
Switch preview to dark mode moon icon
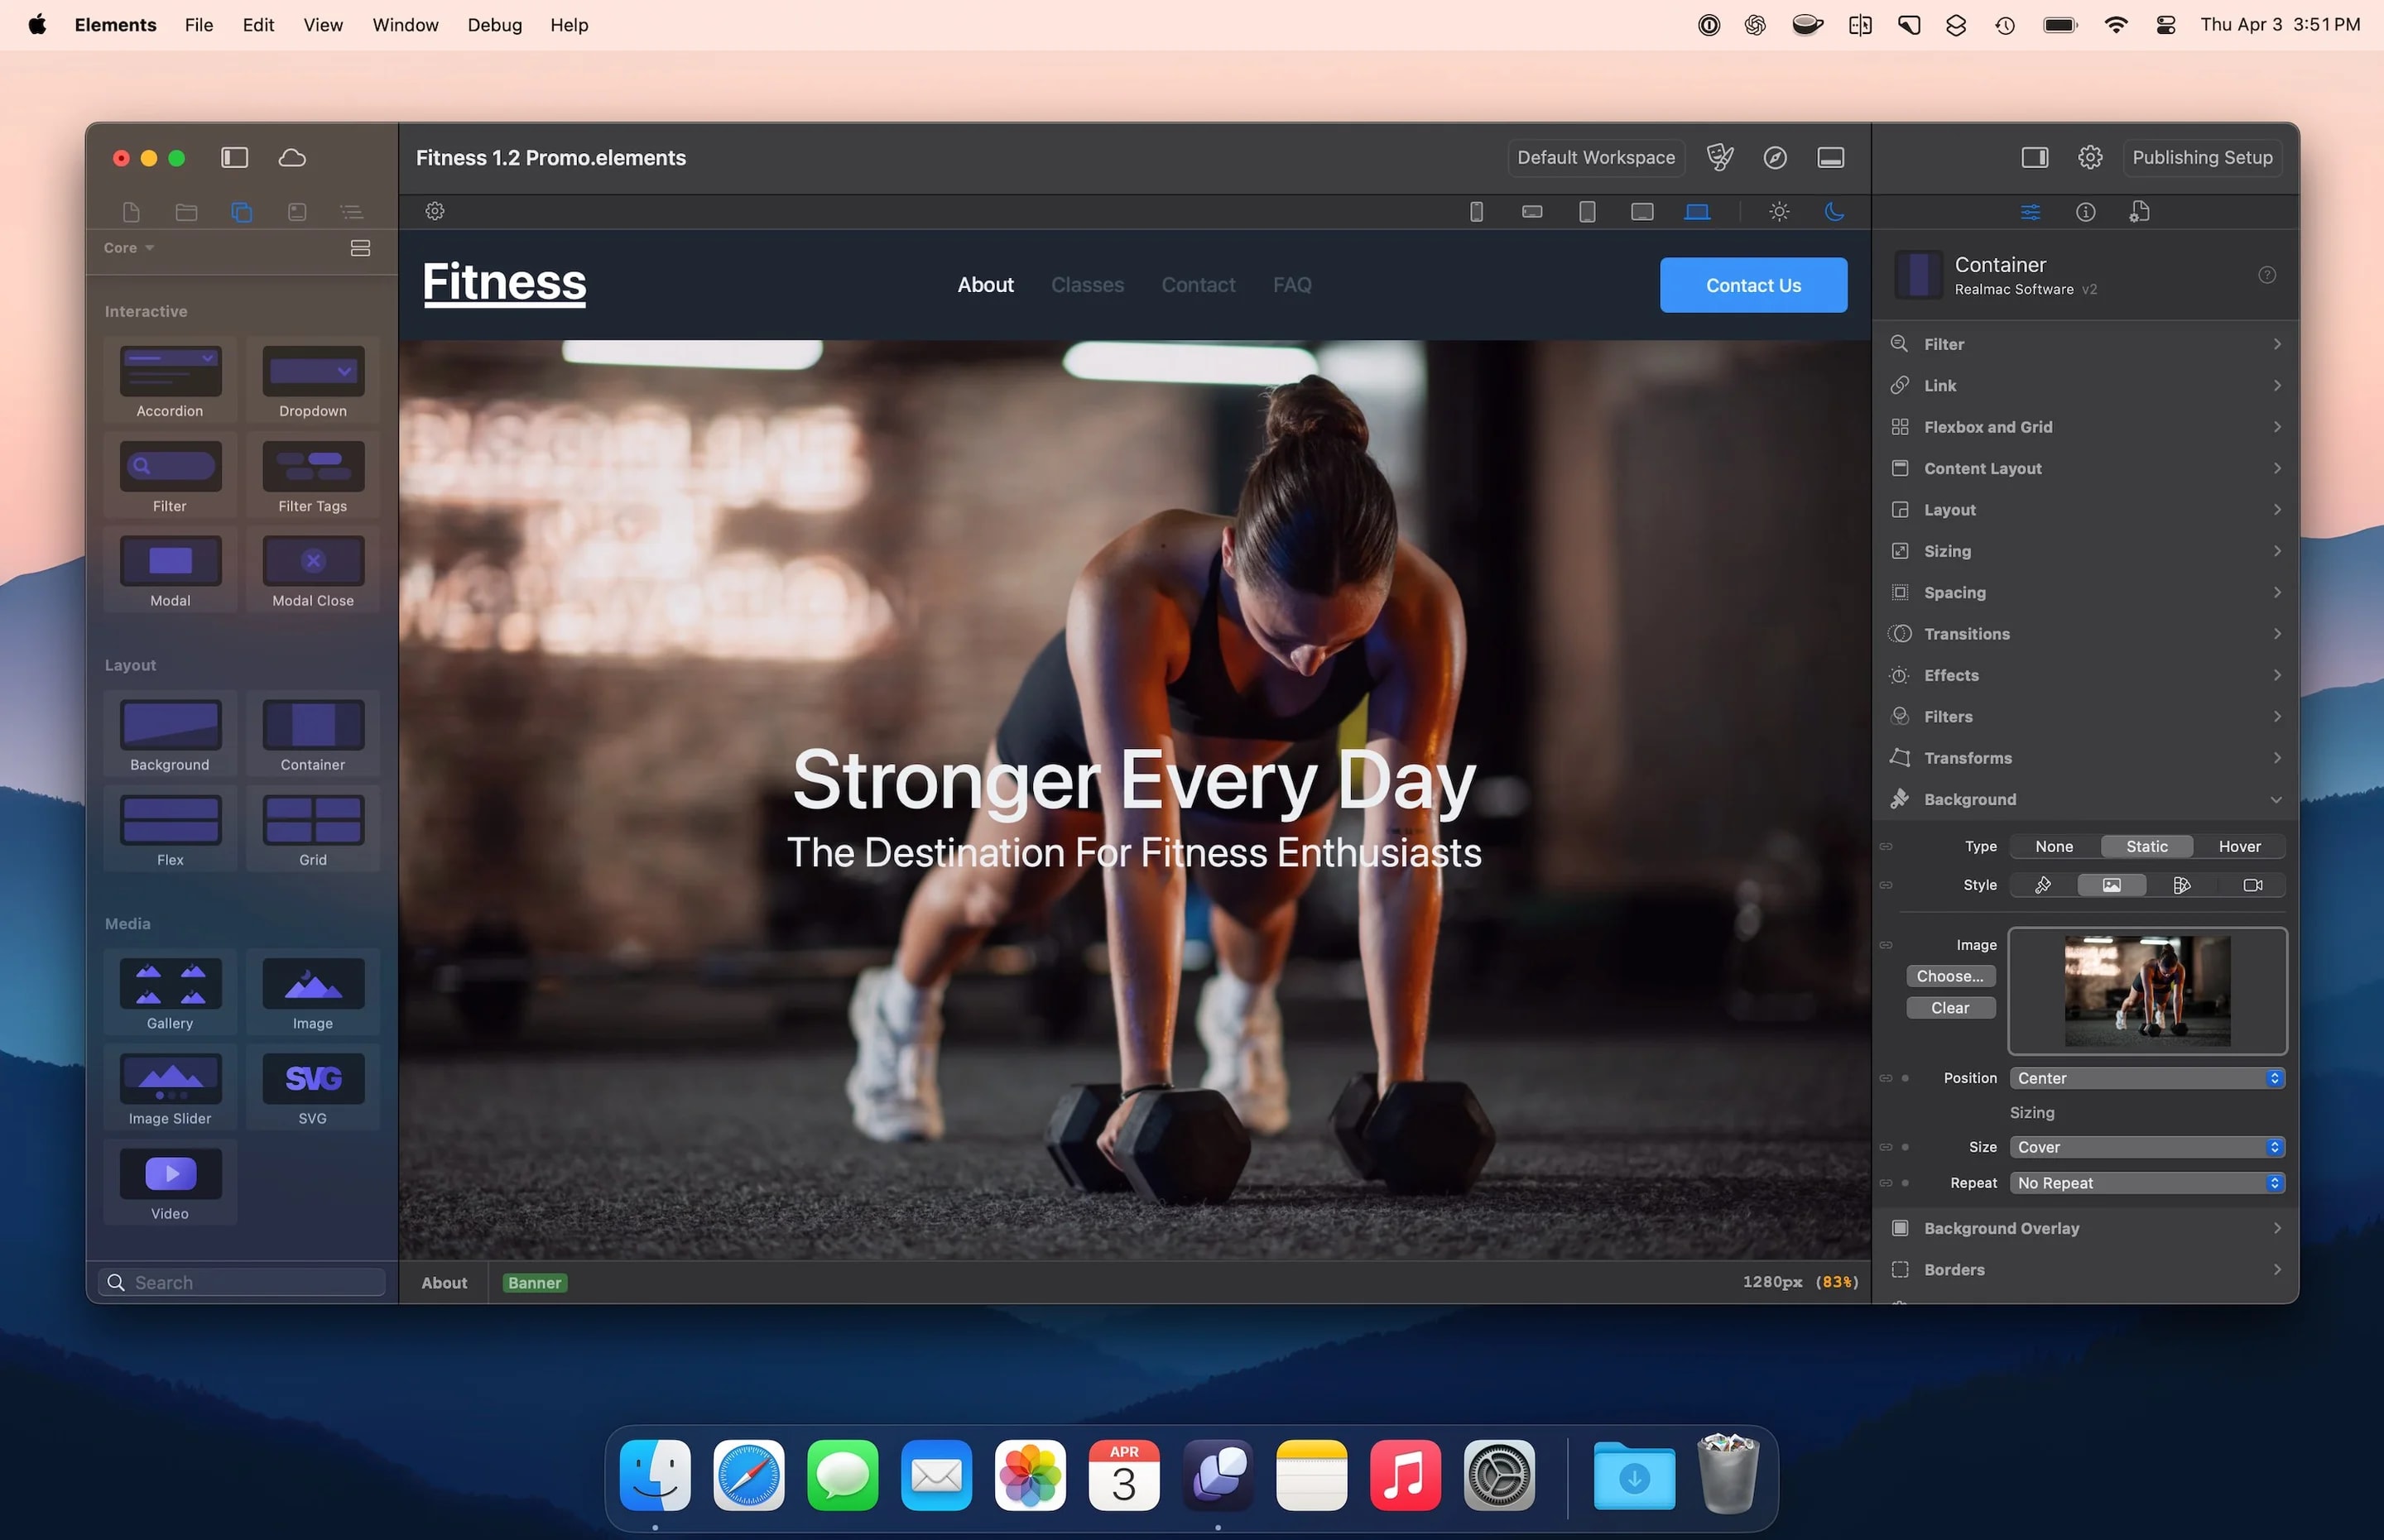[x=1834, y=212]
